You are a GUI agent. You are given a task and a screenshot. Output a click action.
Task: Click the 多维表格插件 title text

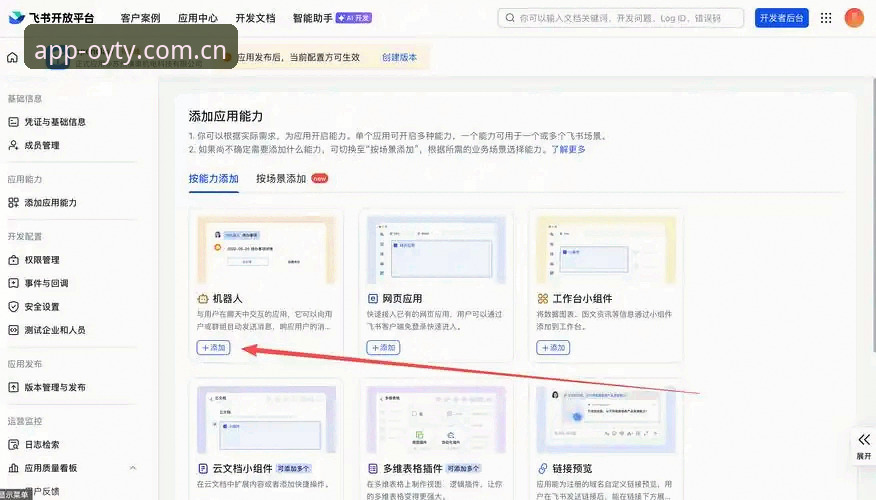tap(412, 468)
